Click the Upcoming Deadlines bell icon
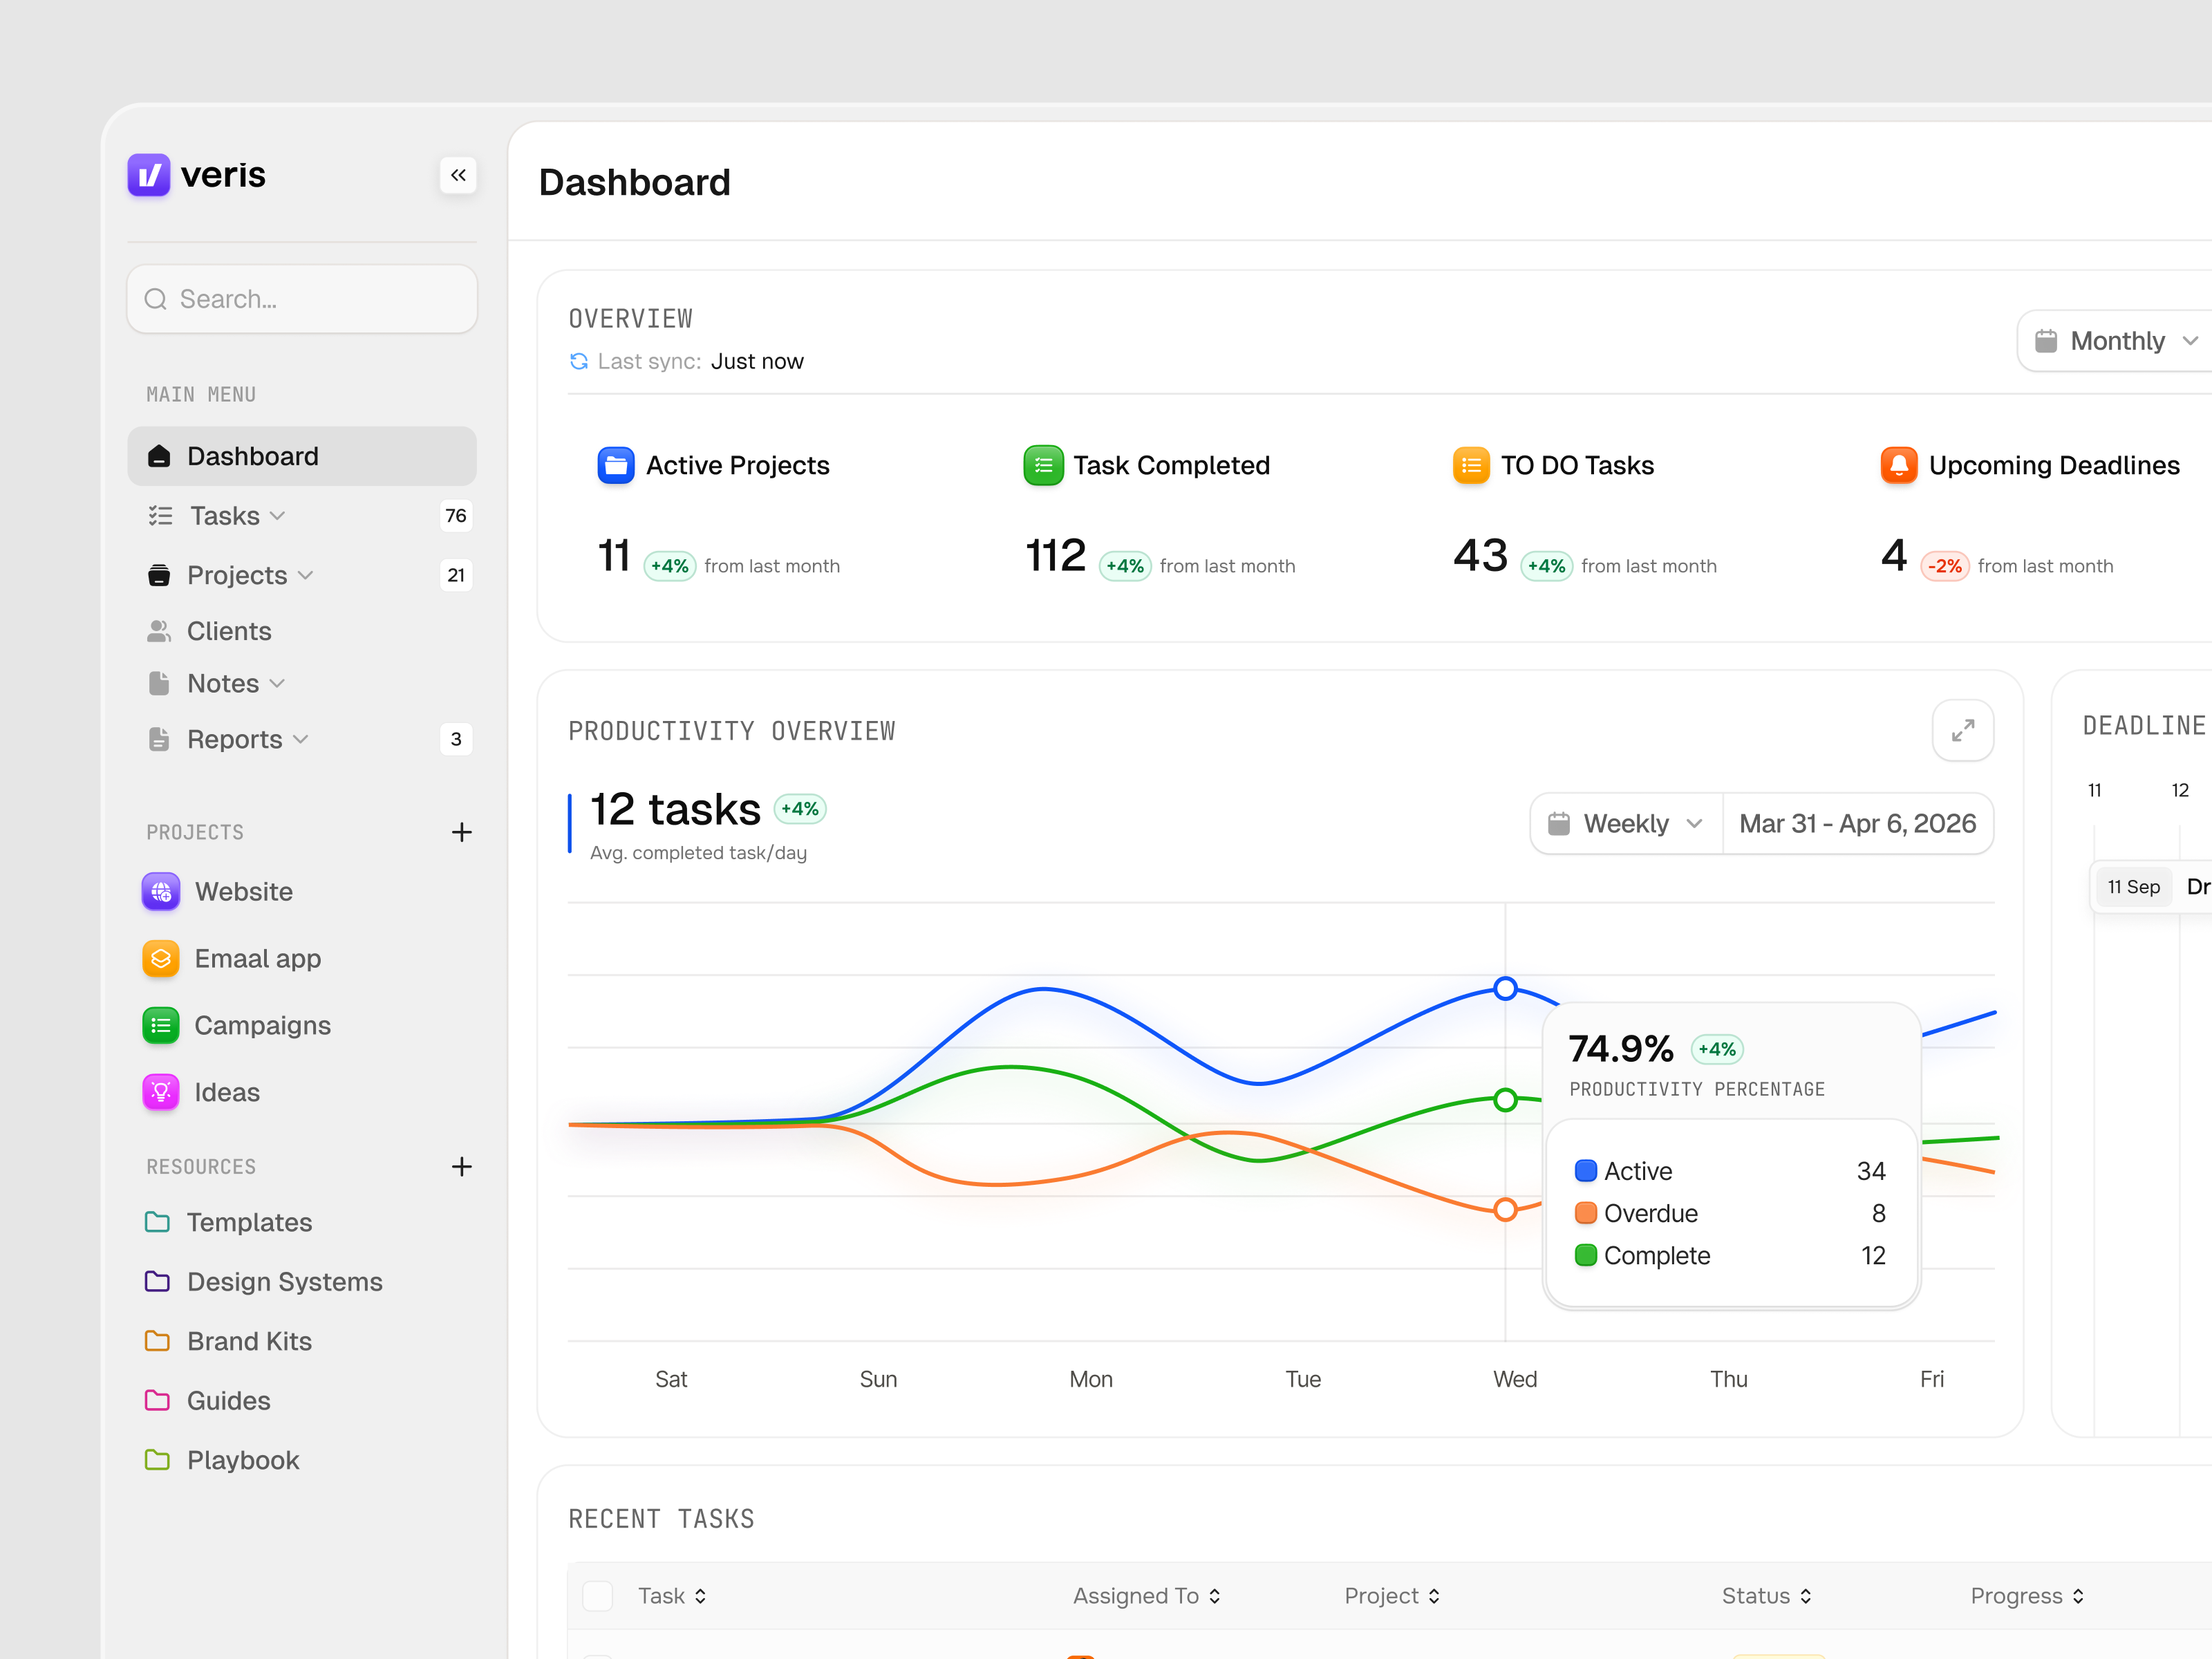 [x=1899, y=465]
